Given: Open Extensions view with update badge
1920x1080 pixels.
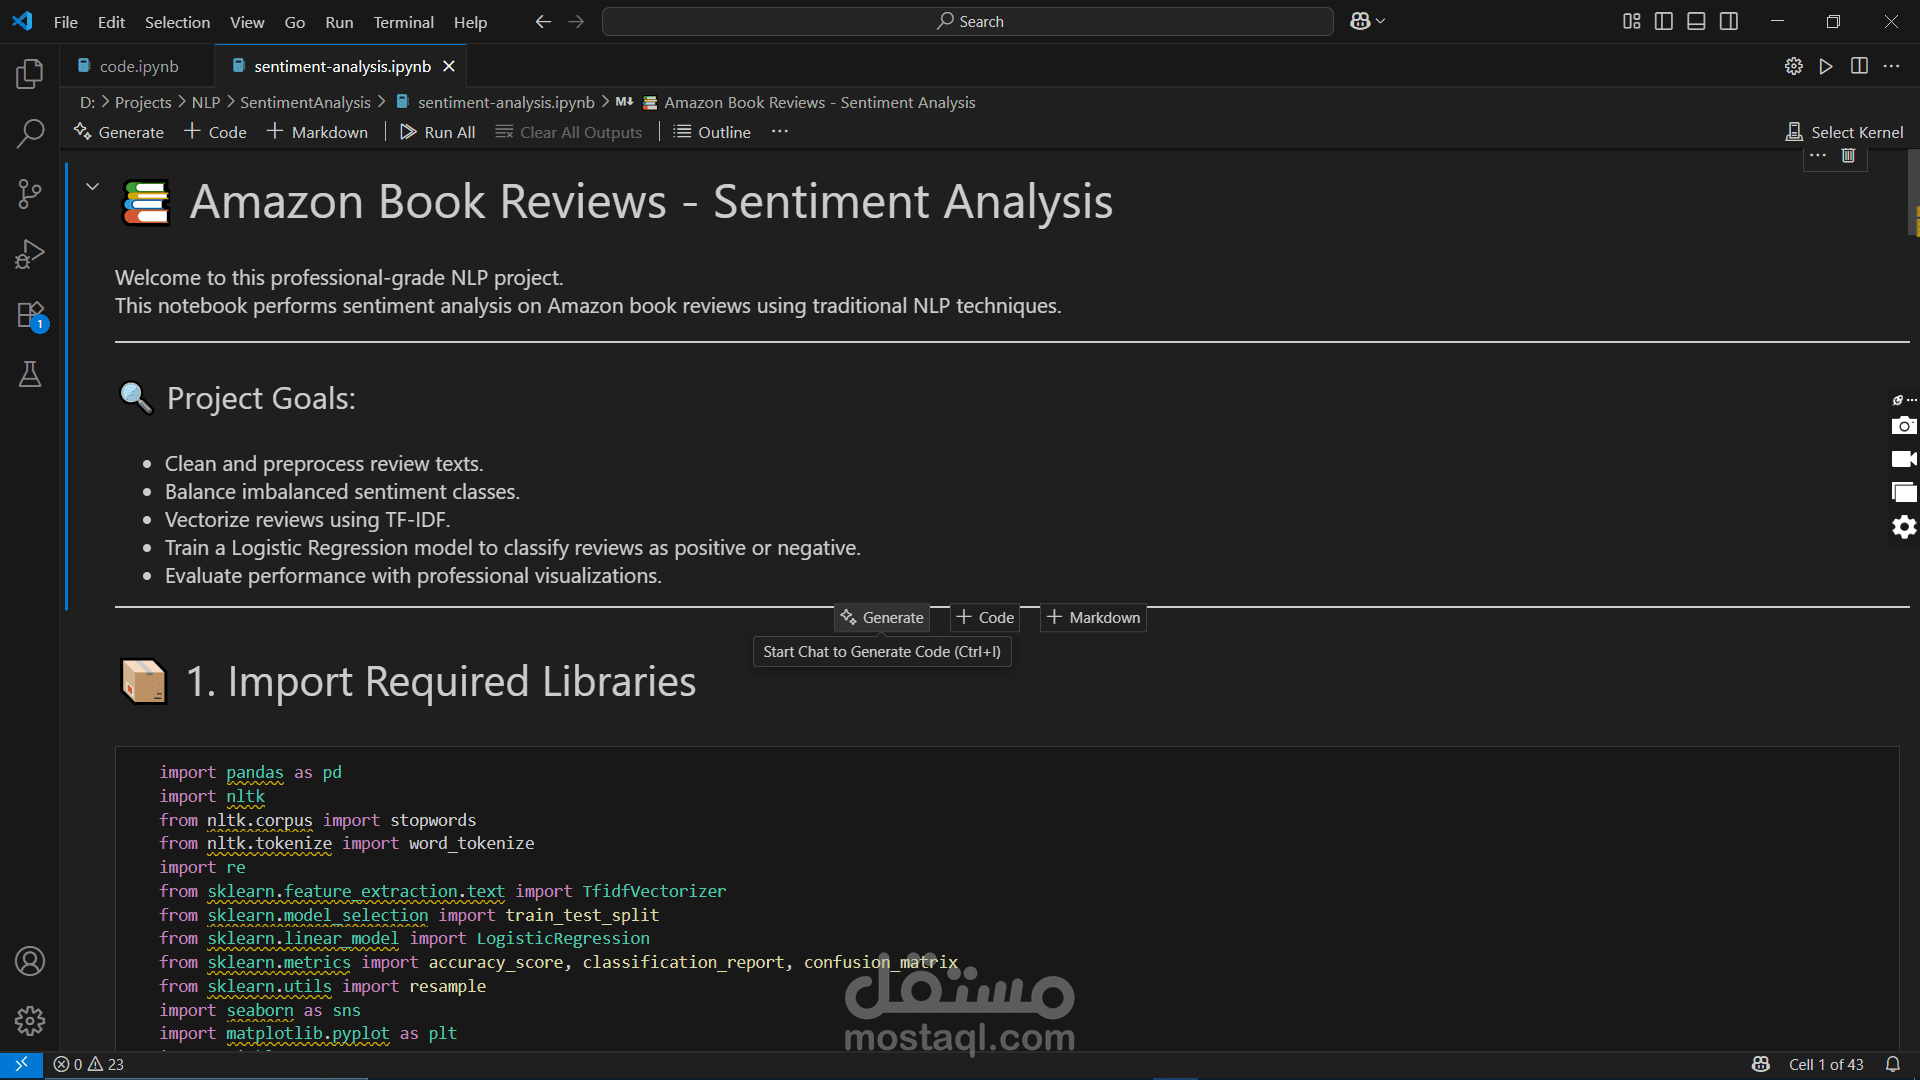Looking at the screenshot, I should pos(30,315).
